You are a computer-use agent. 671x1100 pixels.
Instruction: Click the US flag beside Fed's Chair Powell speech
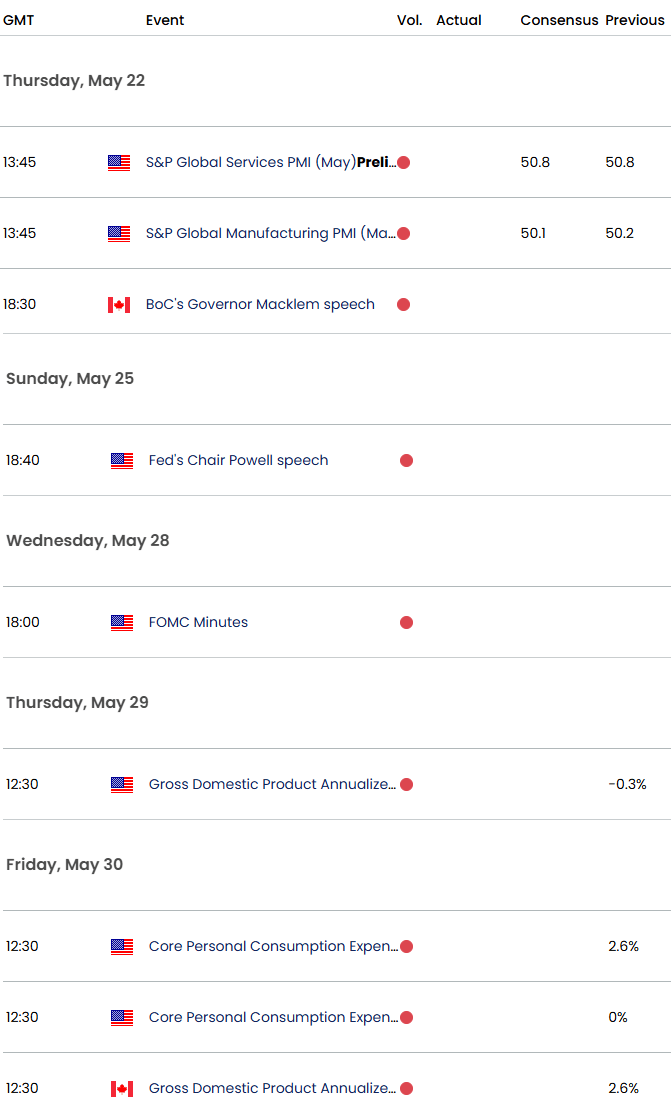[x=121, y=460]
